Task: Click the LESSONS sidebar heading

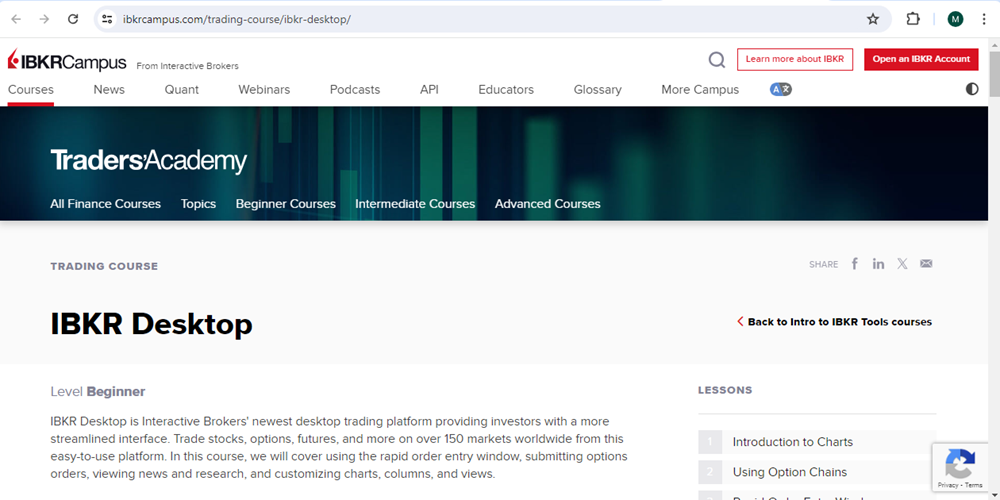Action: click(x=725, y=390)
